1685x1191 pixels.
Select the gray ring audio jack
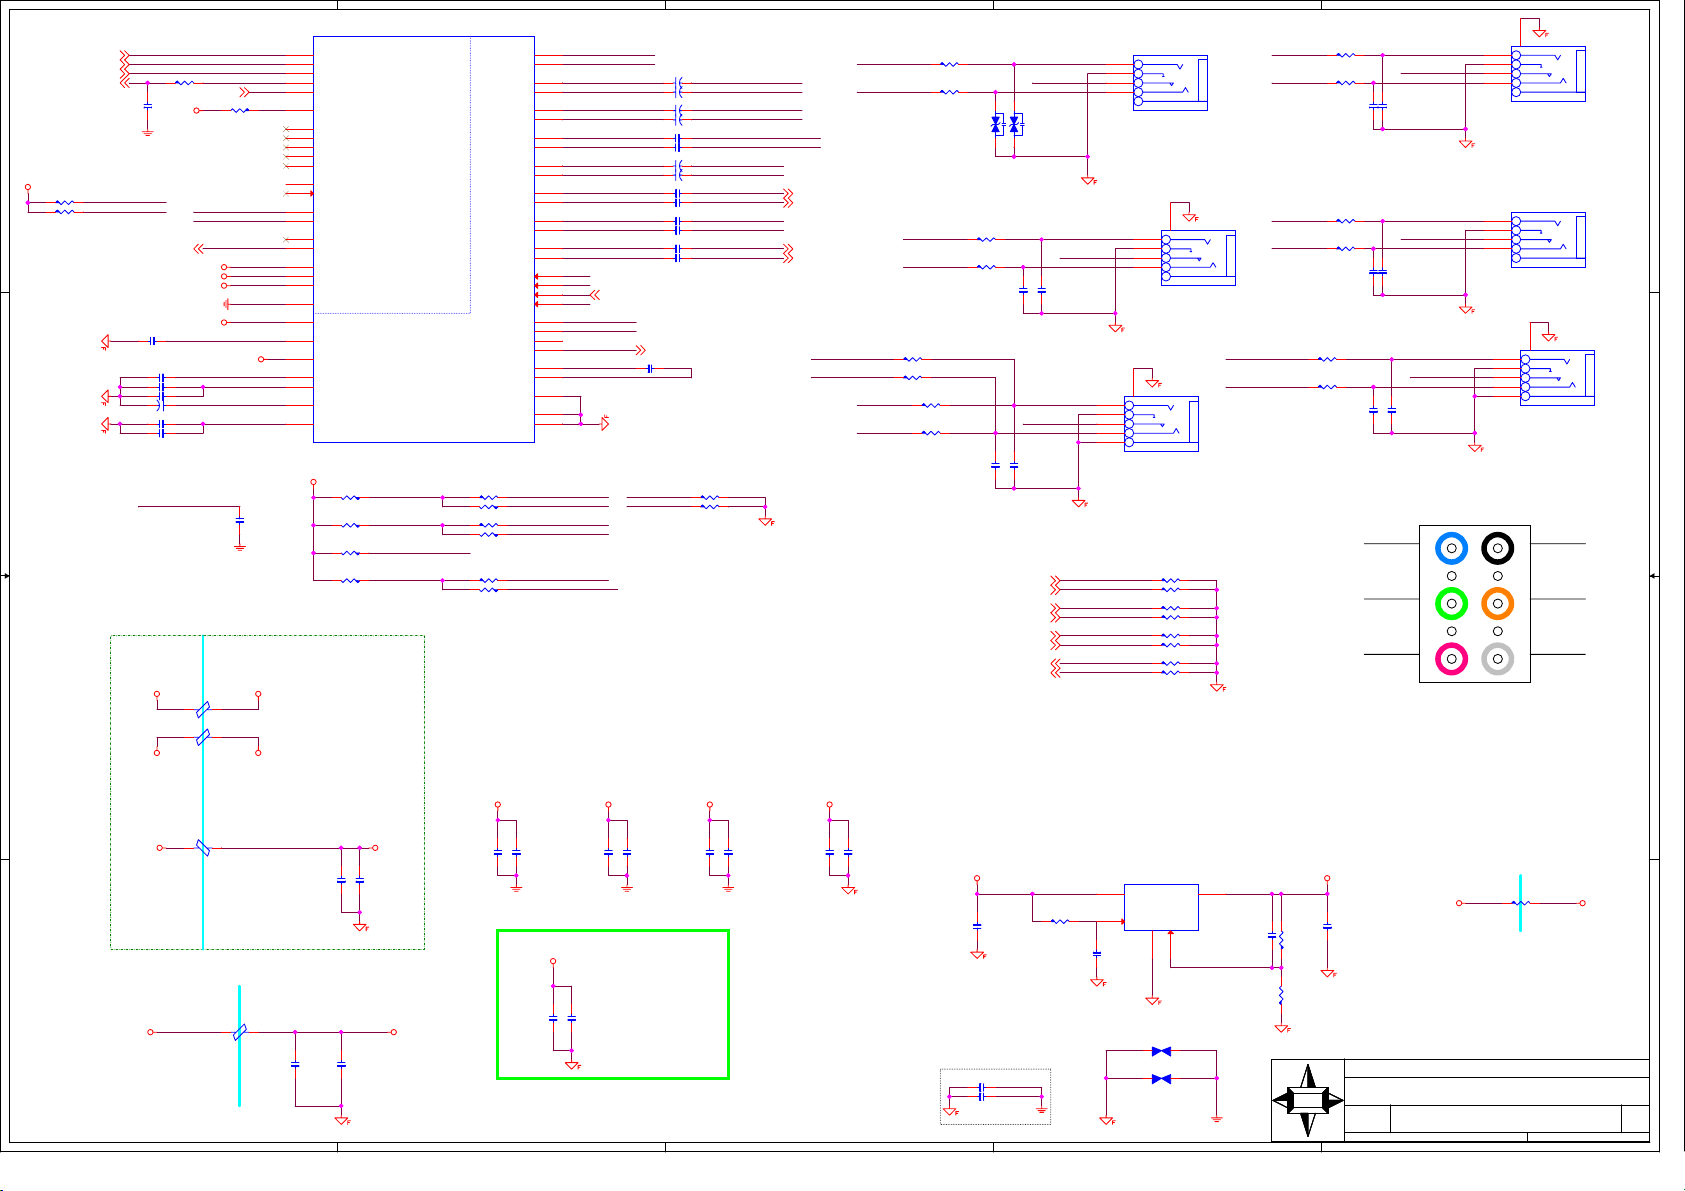tap(1497, 659)
